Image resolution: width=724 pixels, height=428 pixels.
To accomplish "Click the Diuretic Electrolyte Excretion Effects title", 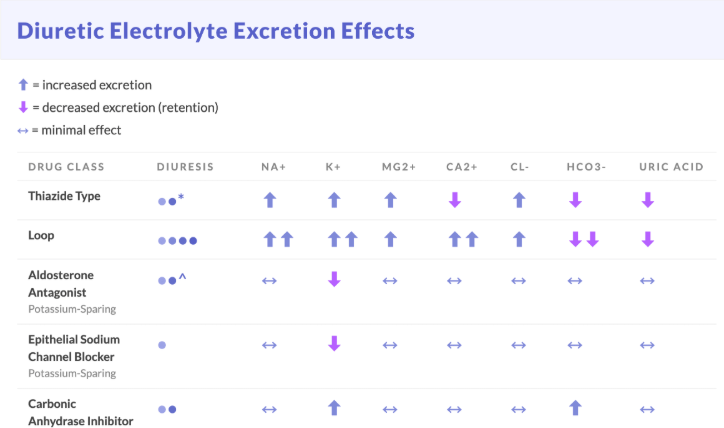I will pyautogui.click(x=216, y=30).
